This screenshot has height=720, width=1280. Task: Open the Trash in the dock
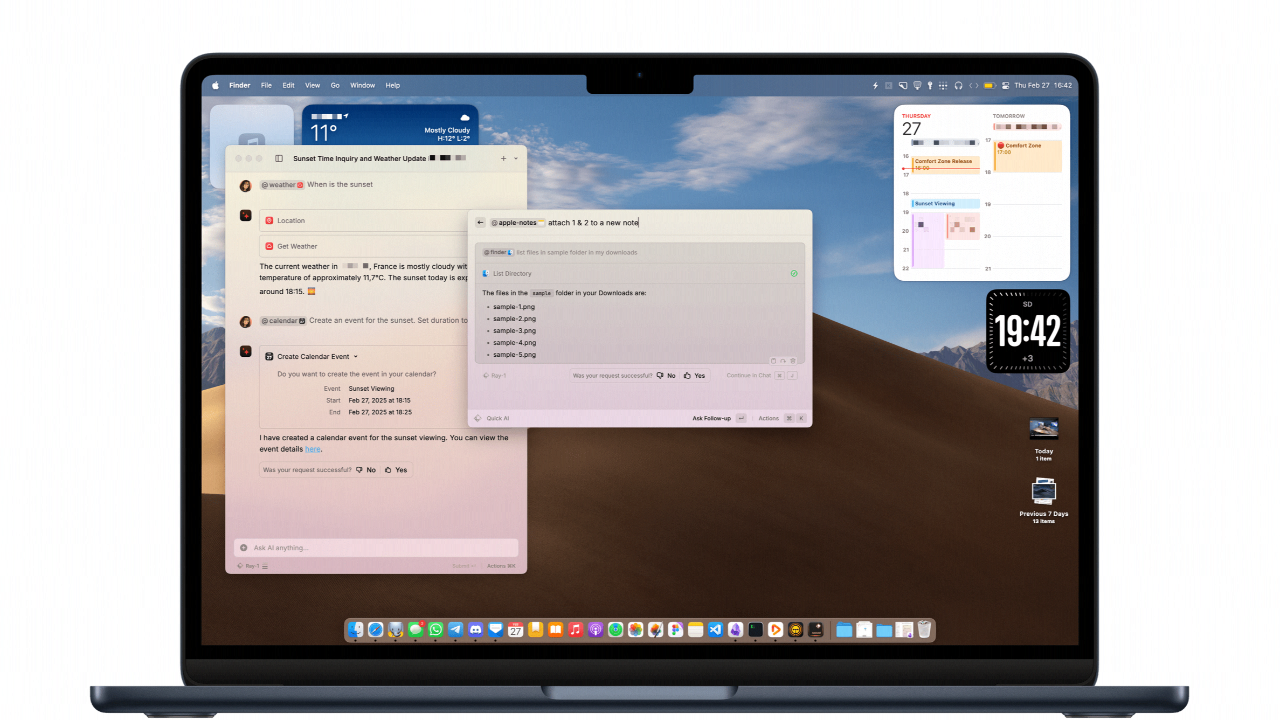coord(925,630)
